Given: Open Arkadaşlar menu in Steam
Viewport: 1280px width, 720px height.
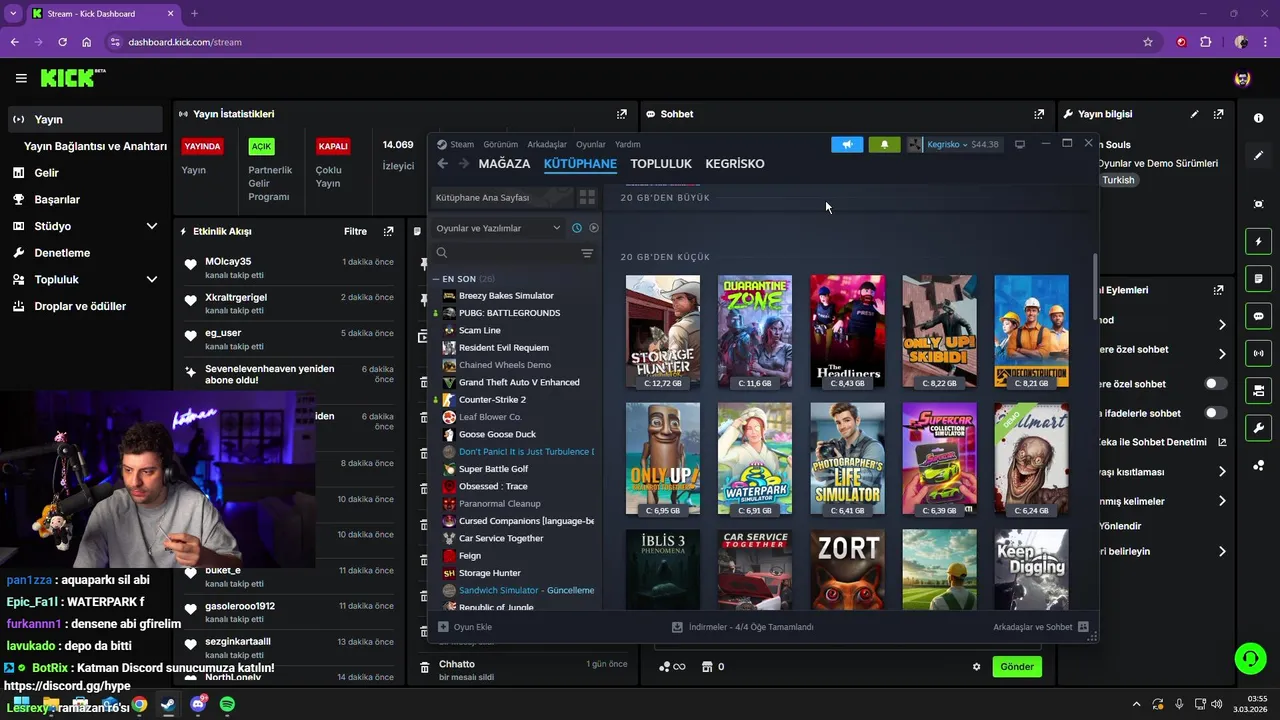Looking at the screenshot, I should [547, 144].
